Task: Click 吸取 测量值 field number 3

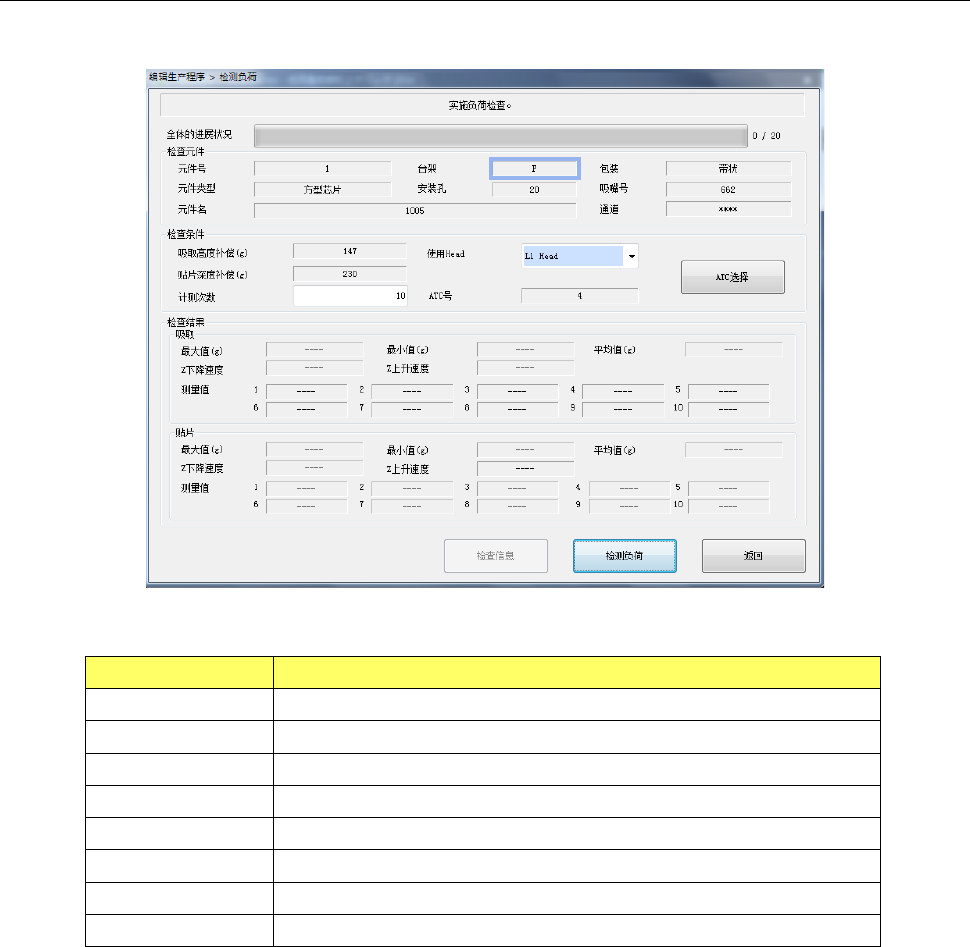Action: pos(517,392)
